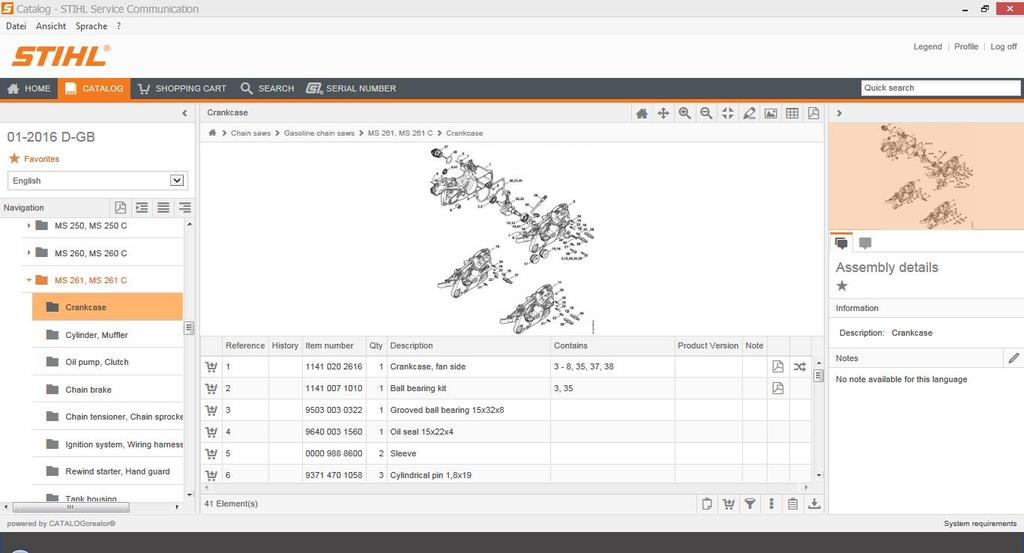The image size is (1024, 553).
Task: Open the SERIAL NUMBER tab
Action: (351, 88)
